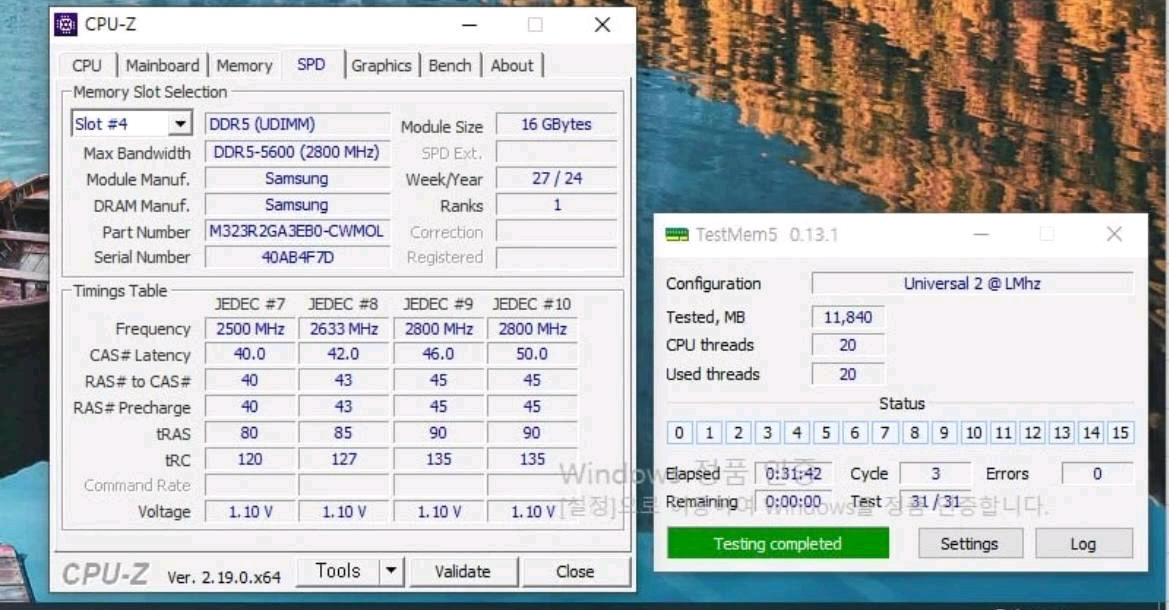Image resolution: width=1169 pixels, height=610 pixels.
Task: Click status thread box 15 in TestMem5
Action: [x=1121, y=433]
